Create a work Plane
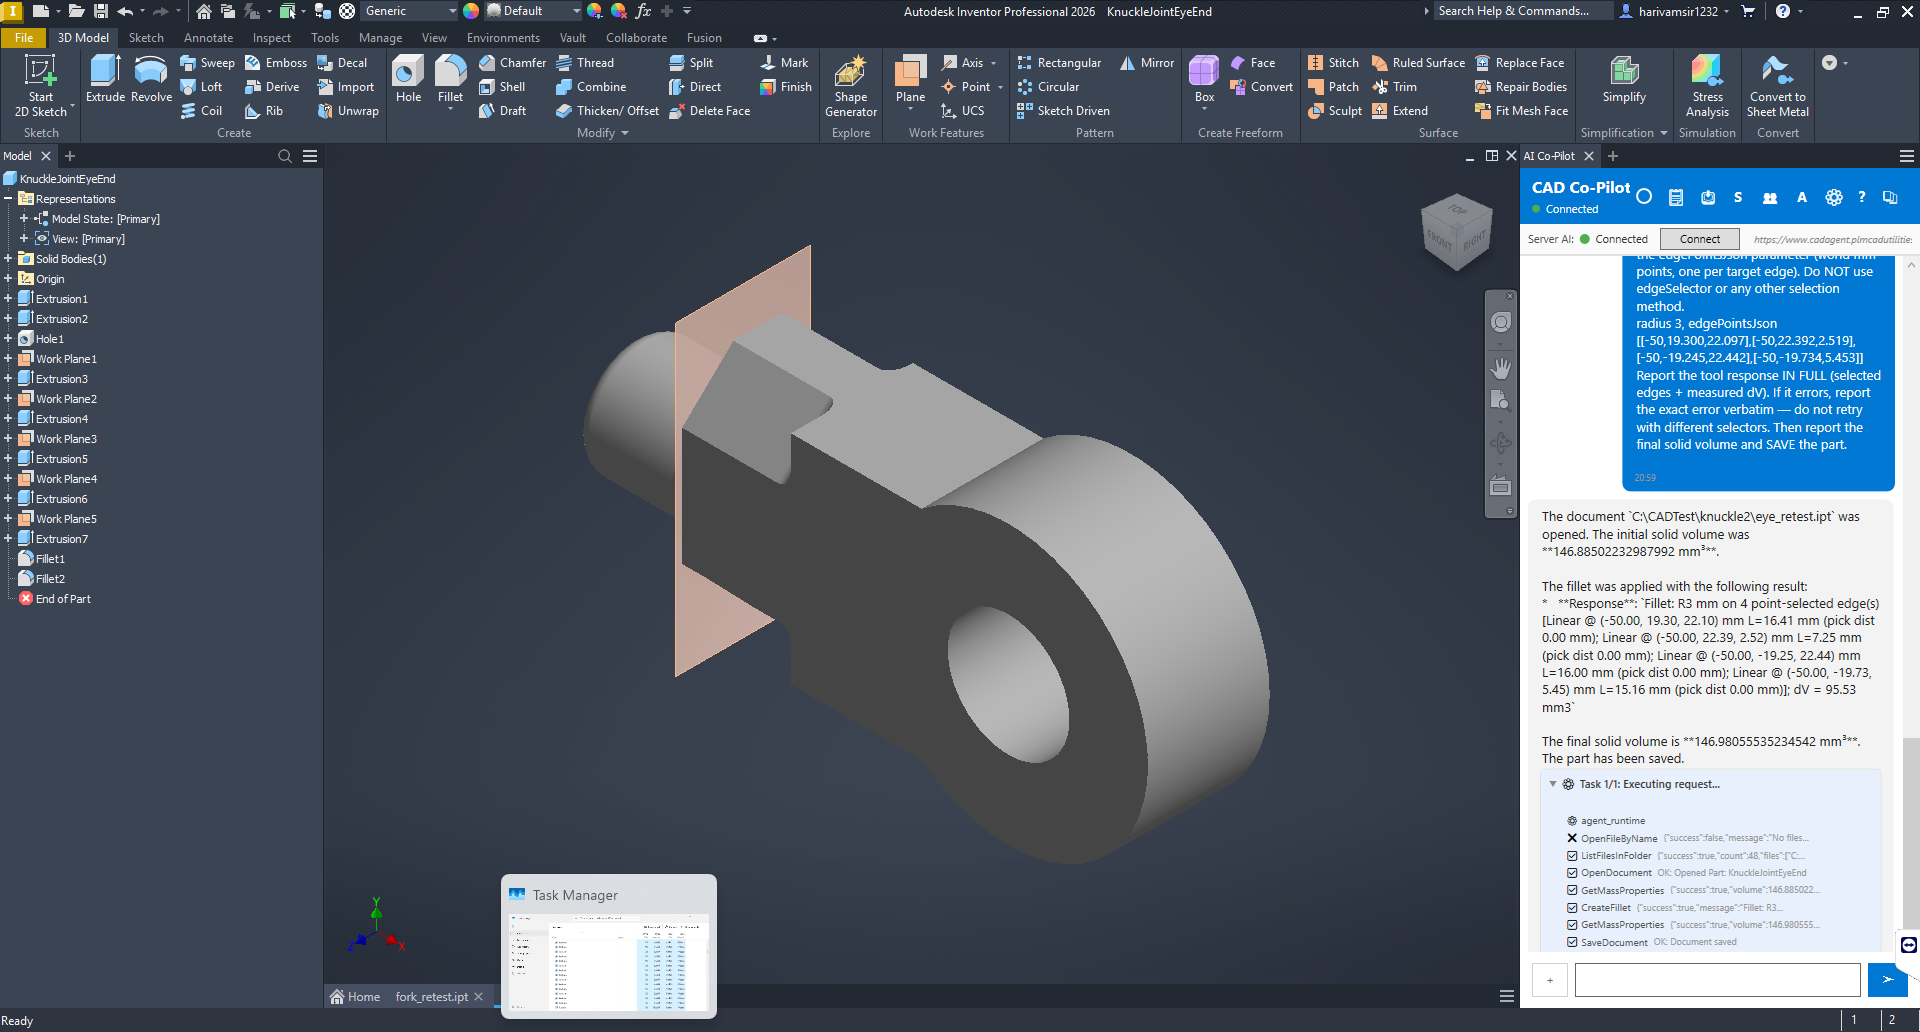Image resolution: width=1920 pixels, height=1032 pixels. (x=910, y=79)
